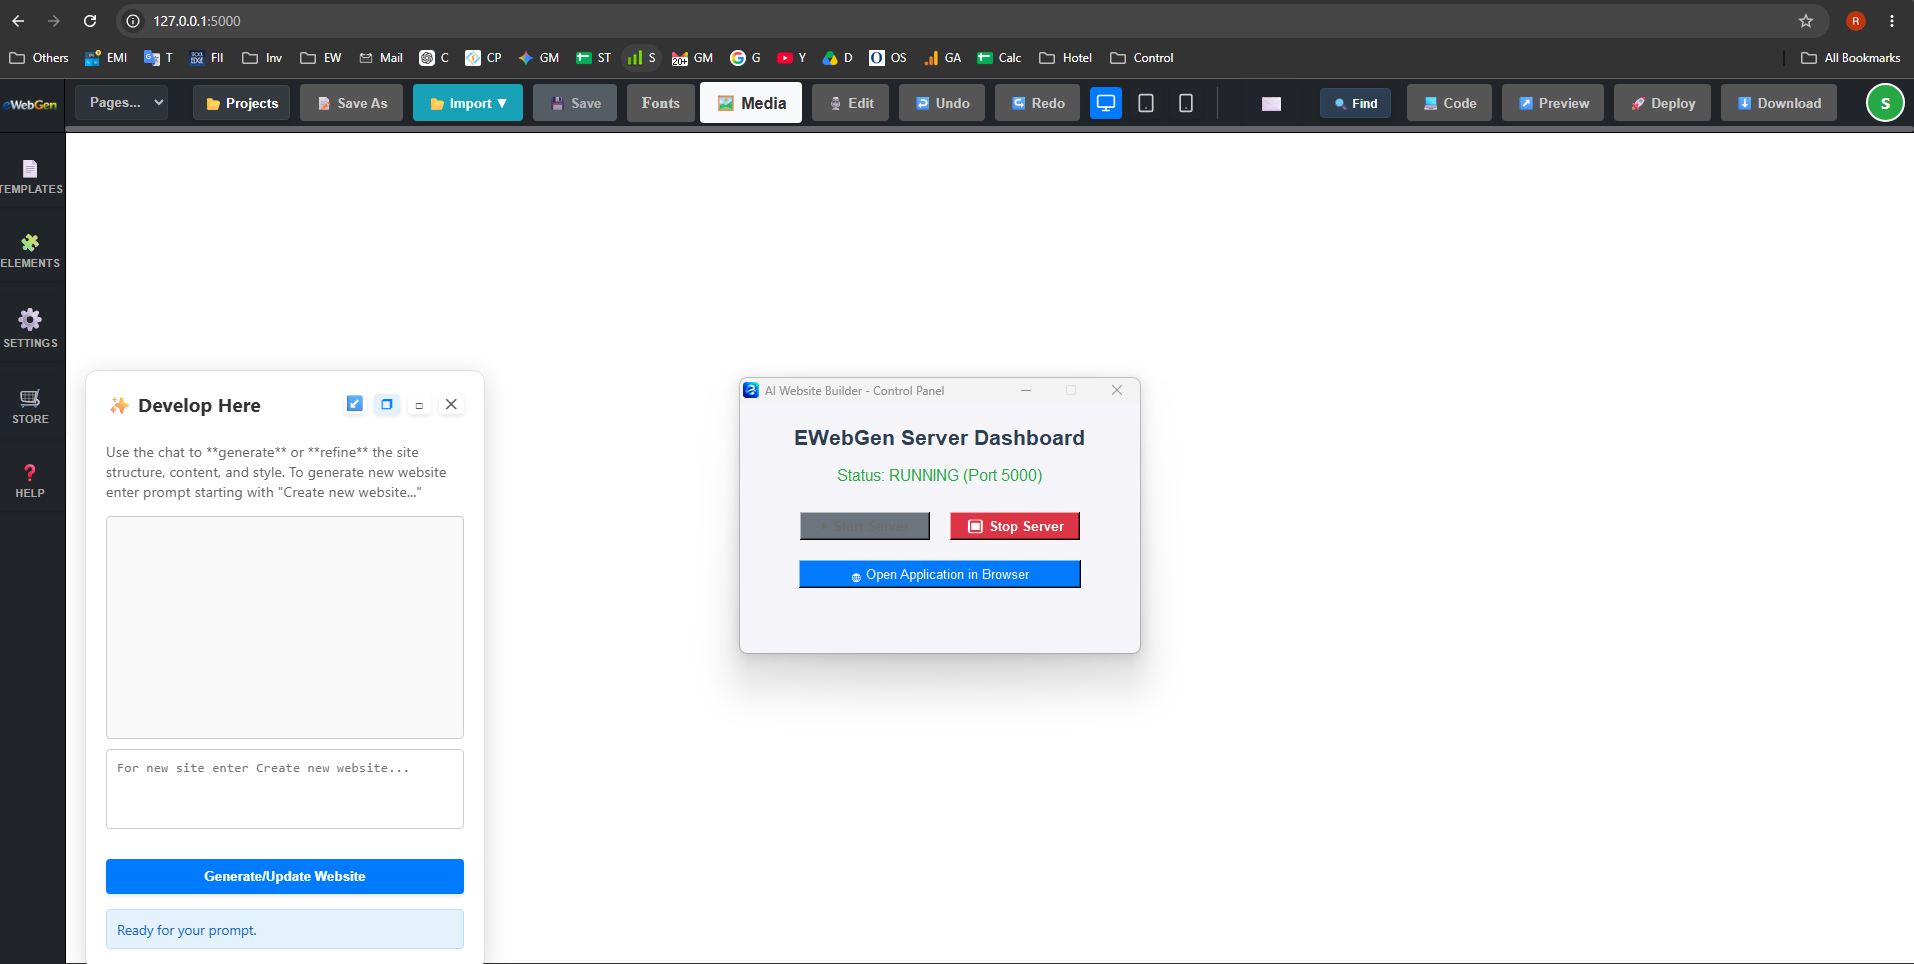
Task: Expand the Import dropdown menu
Action: click(x=468, y=103)
